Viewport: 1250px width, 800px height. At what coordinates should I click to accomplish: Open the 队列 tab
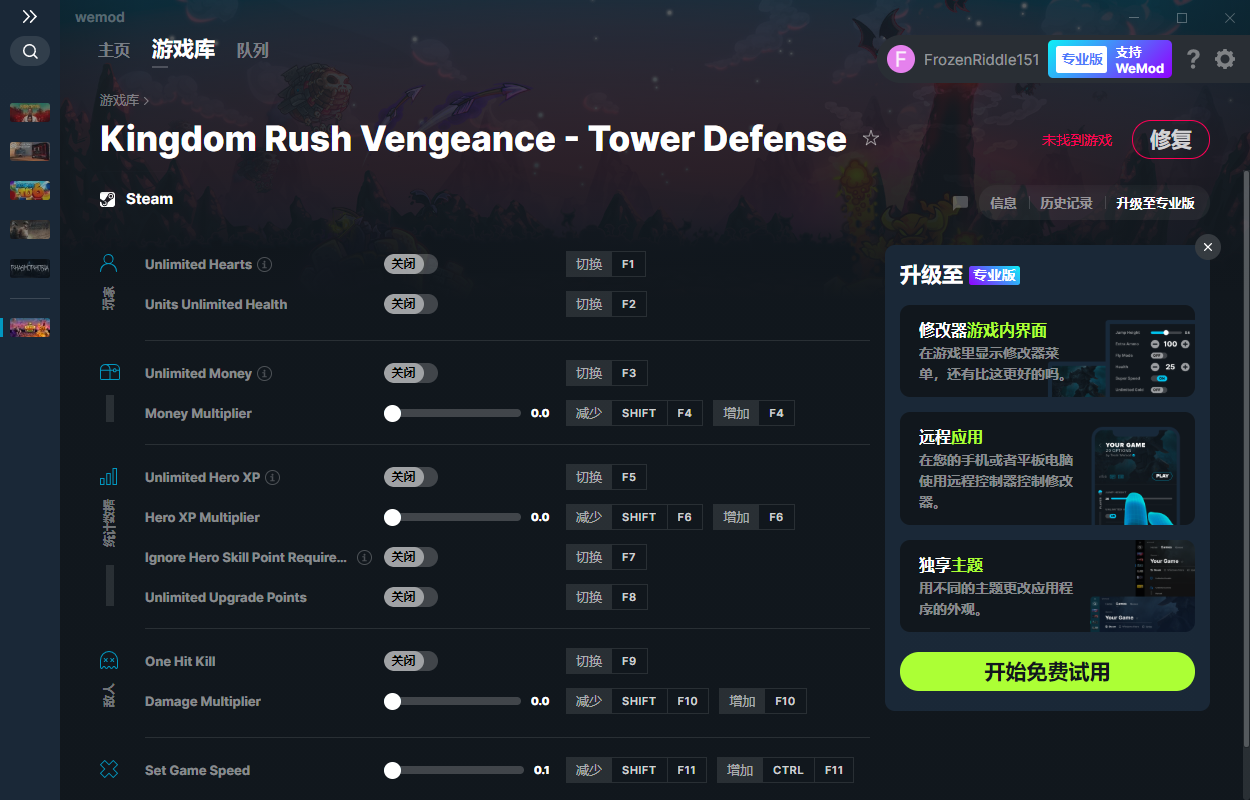pos(252,50)
